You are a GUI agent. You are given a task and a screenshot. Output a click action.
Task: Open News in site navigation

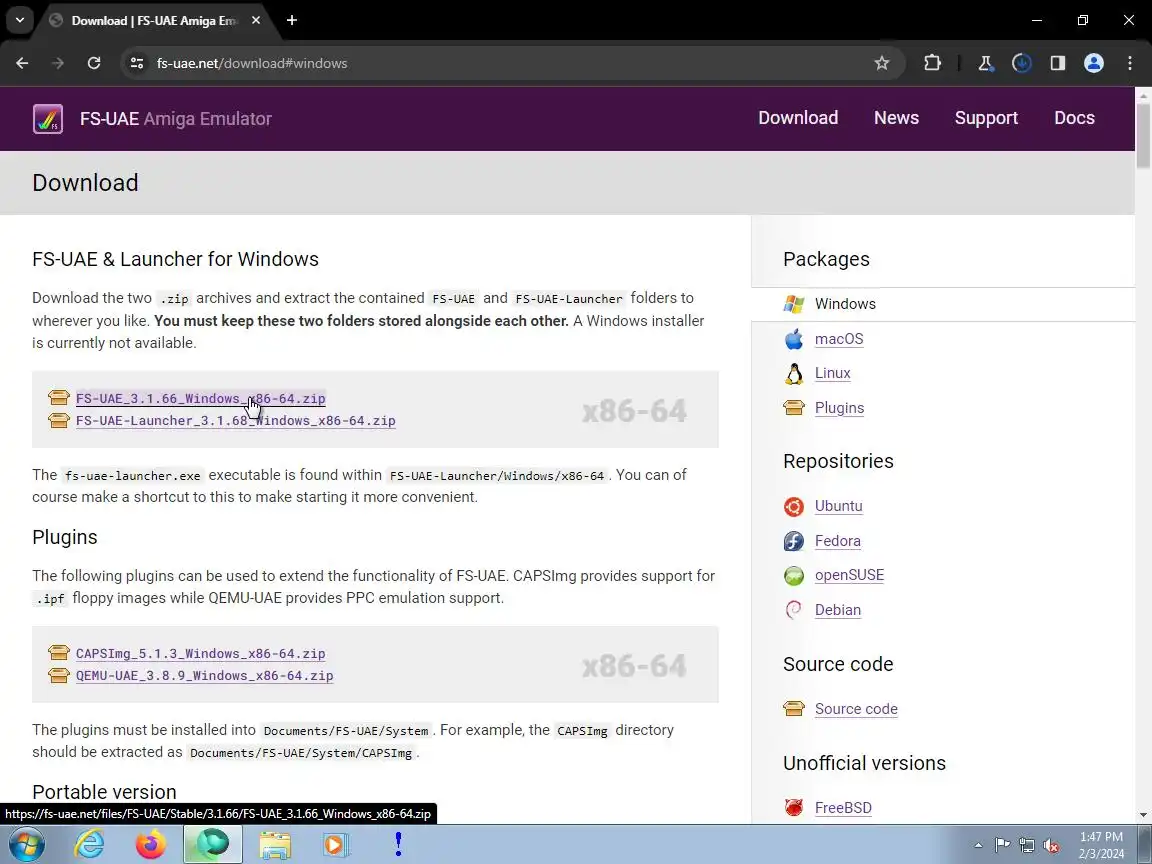click(x=896, y=118)
